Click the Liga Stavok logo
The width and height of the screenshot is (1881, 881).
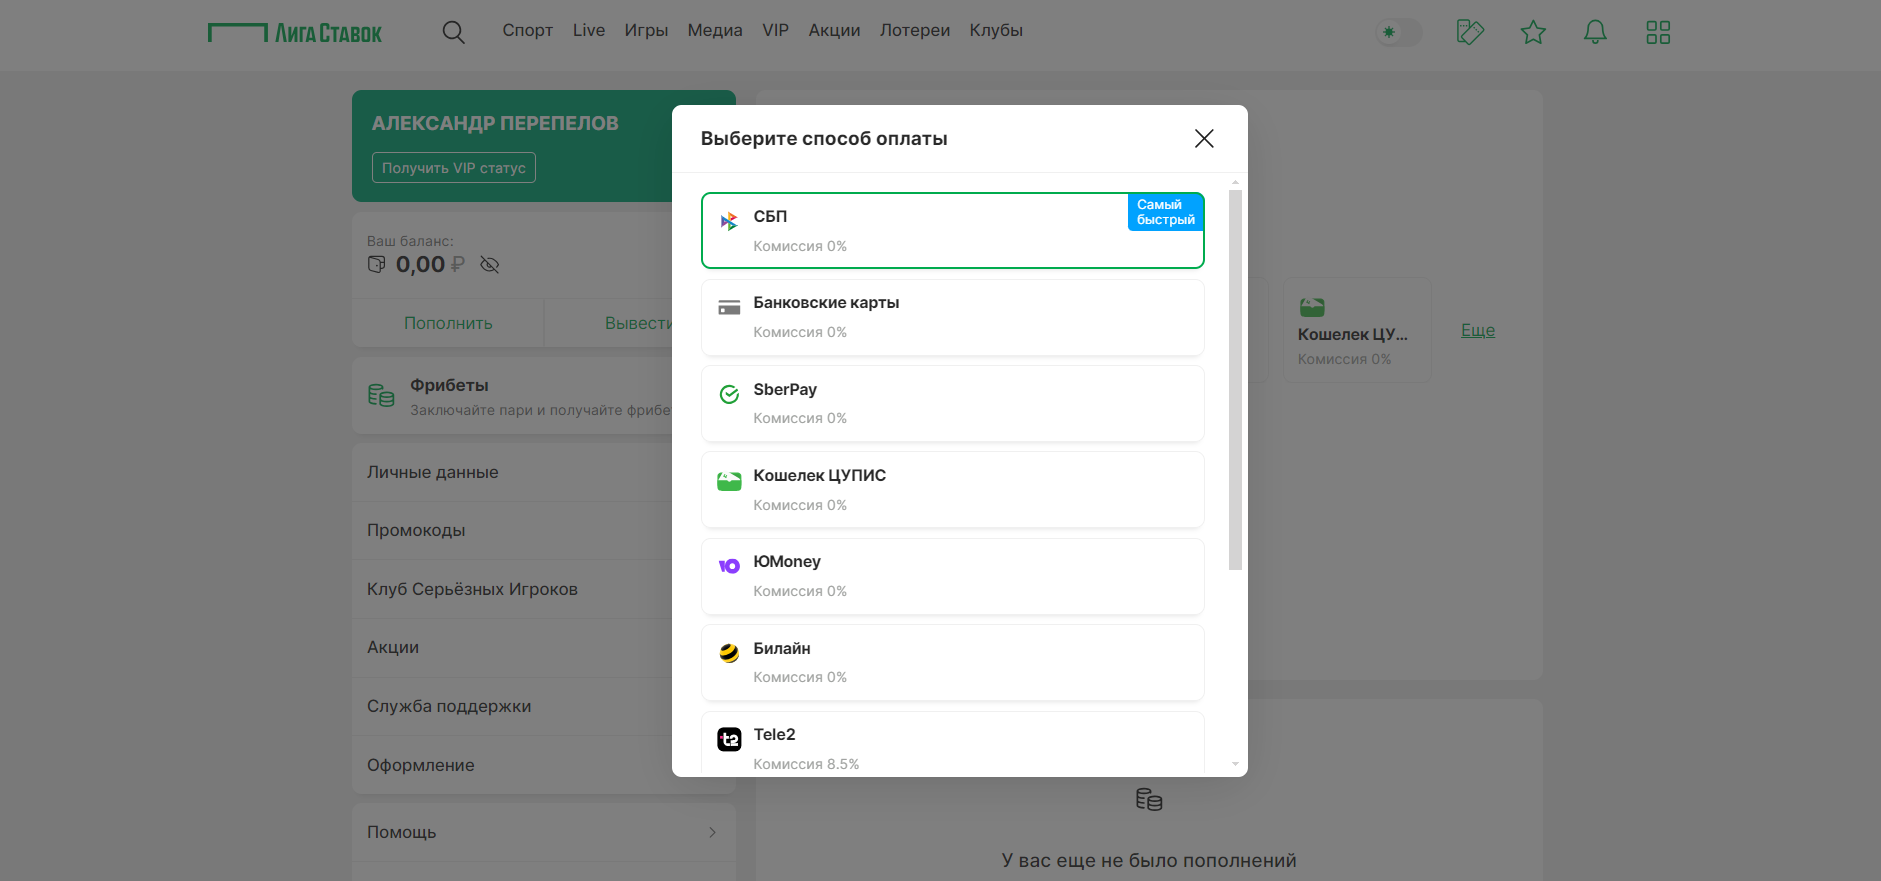tap(295, 33)
